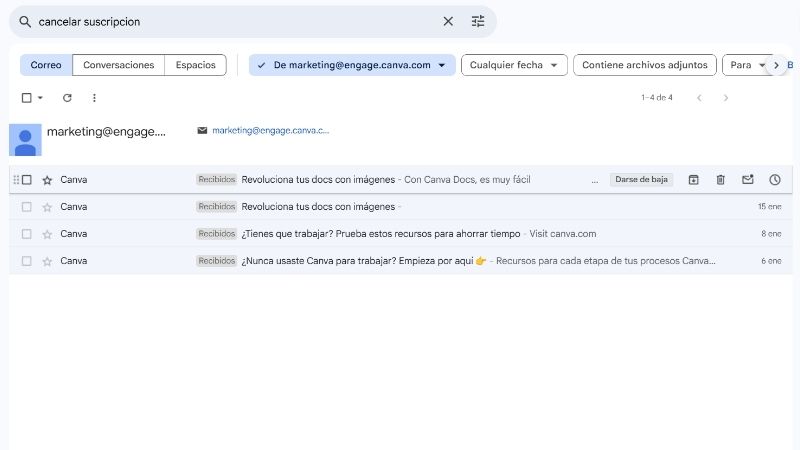Image resolution: width=800 pixels, height=450 pixels.
Task: Star the first Canva email with 'Darse de baja'
Action: (x=47, y=180)
